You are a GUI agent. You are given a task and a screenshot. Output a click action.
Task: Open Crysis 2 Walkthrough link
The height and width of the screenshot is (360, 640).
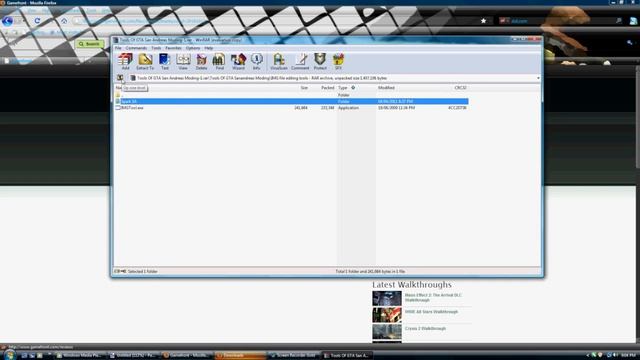(x=425, y=329)
